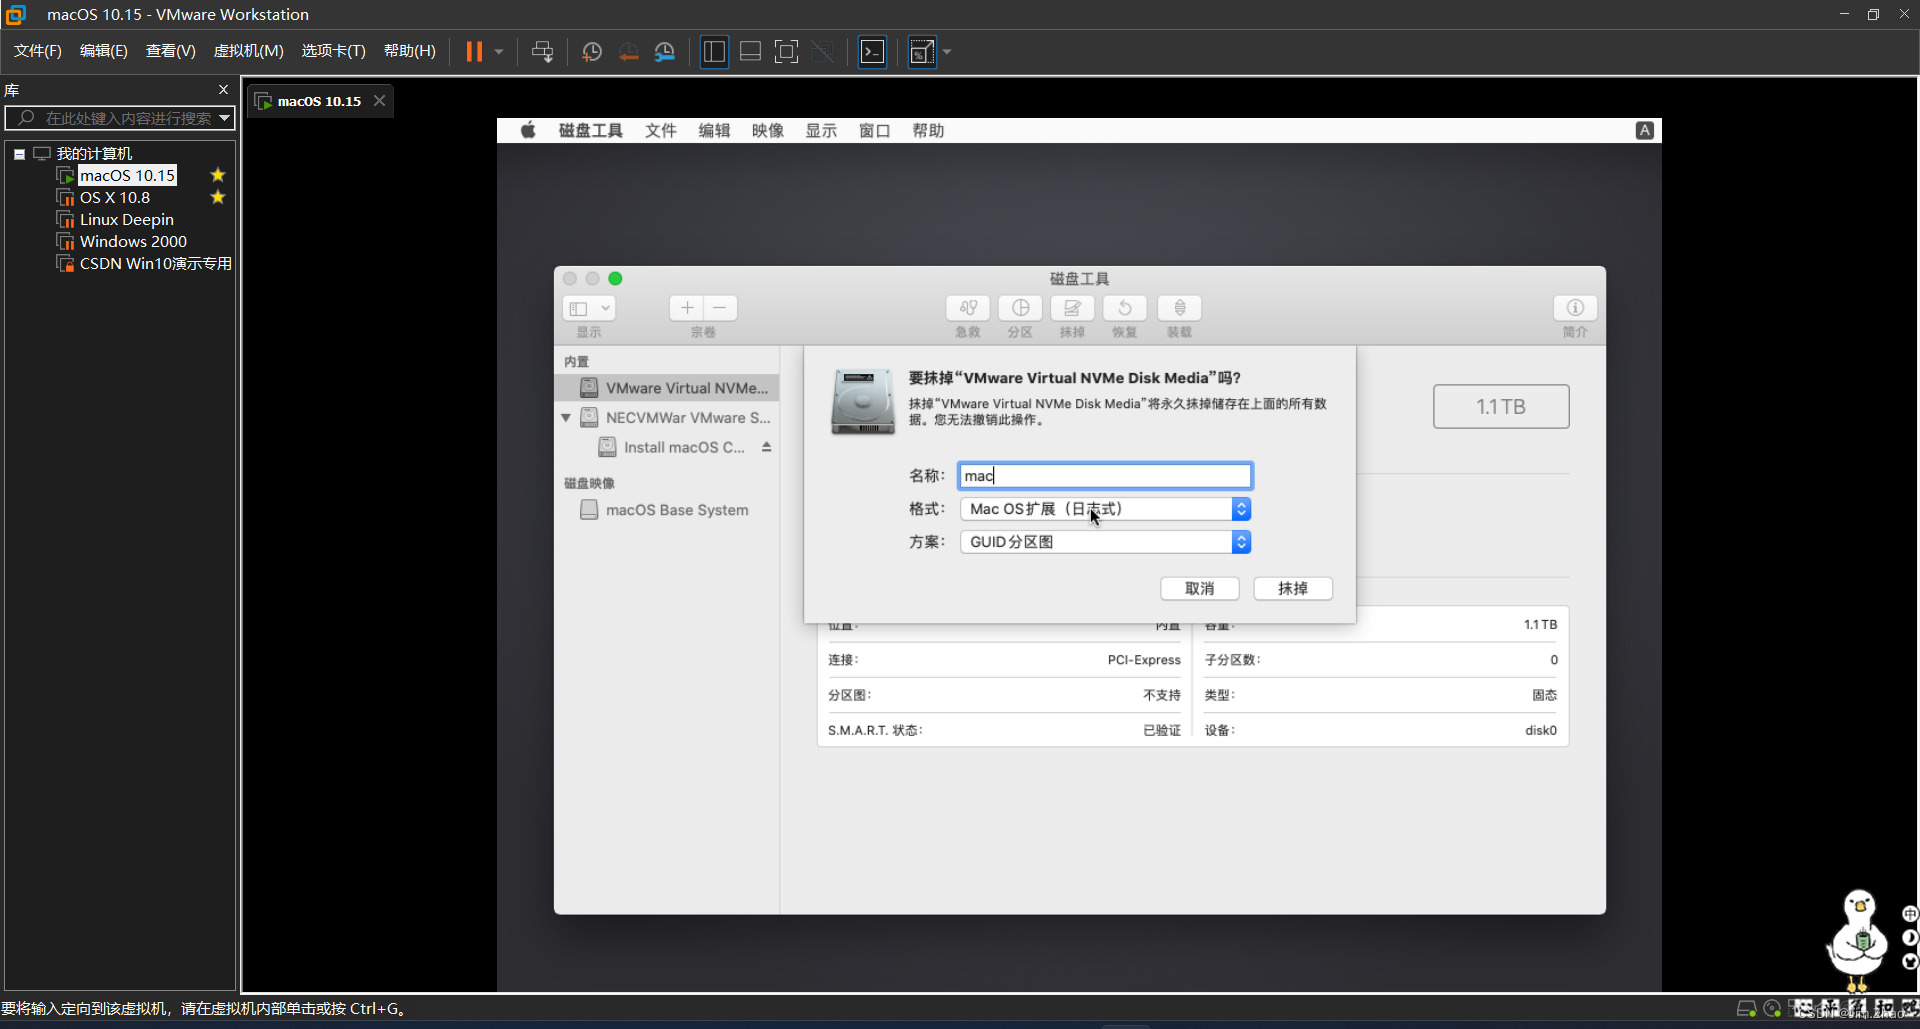This screenshot has height=1029, width=1920.
Task: Switch to the macOS 10.15 tab
Action: click(x=319, y=101)
